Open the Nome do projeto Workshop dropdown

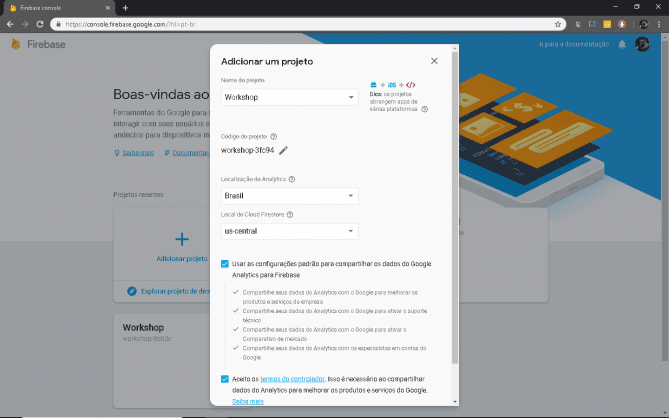tap(289, 97)
